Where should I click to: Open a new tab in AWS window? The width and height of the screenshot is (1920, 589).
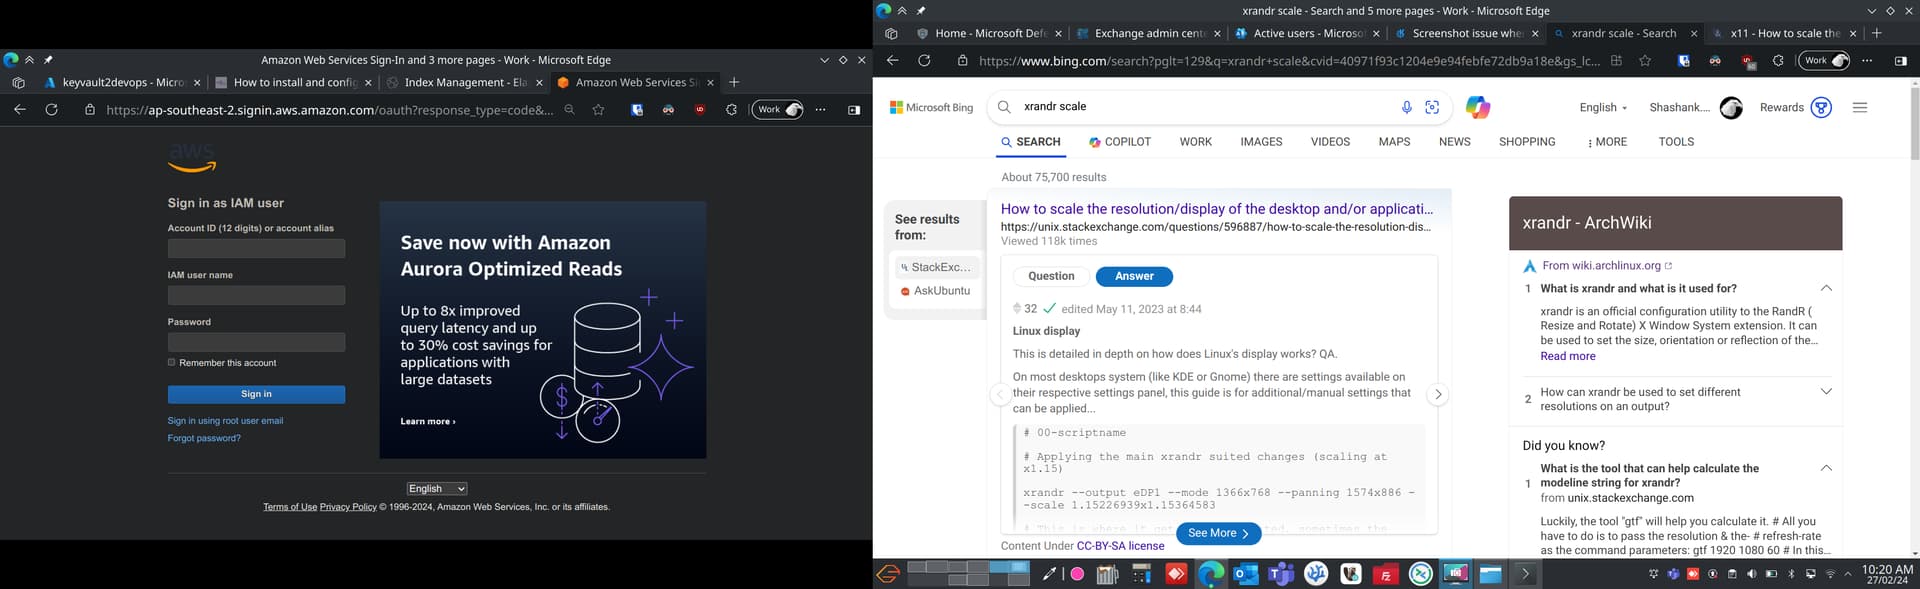point(734,82)
